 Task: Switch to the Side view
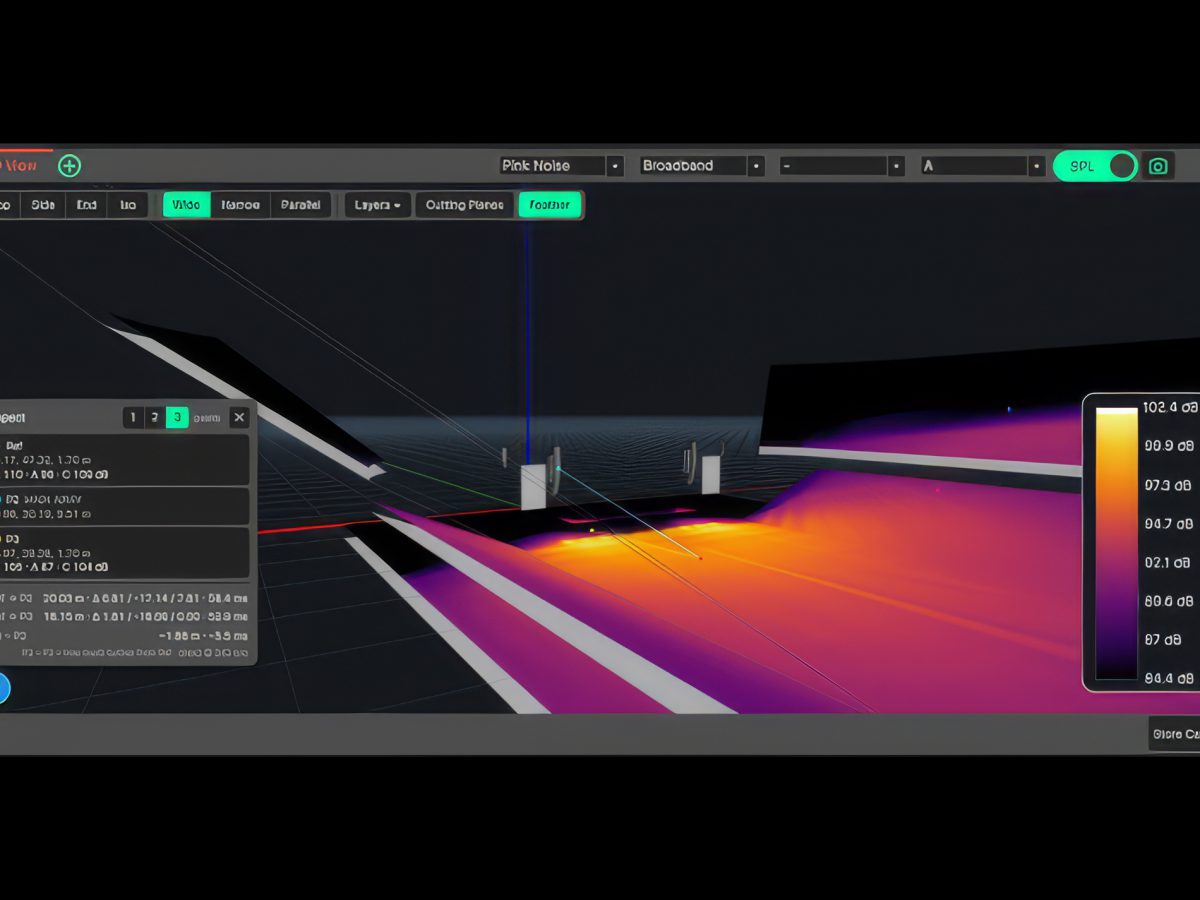coord(43,205)
